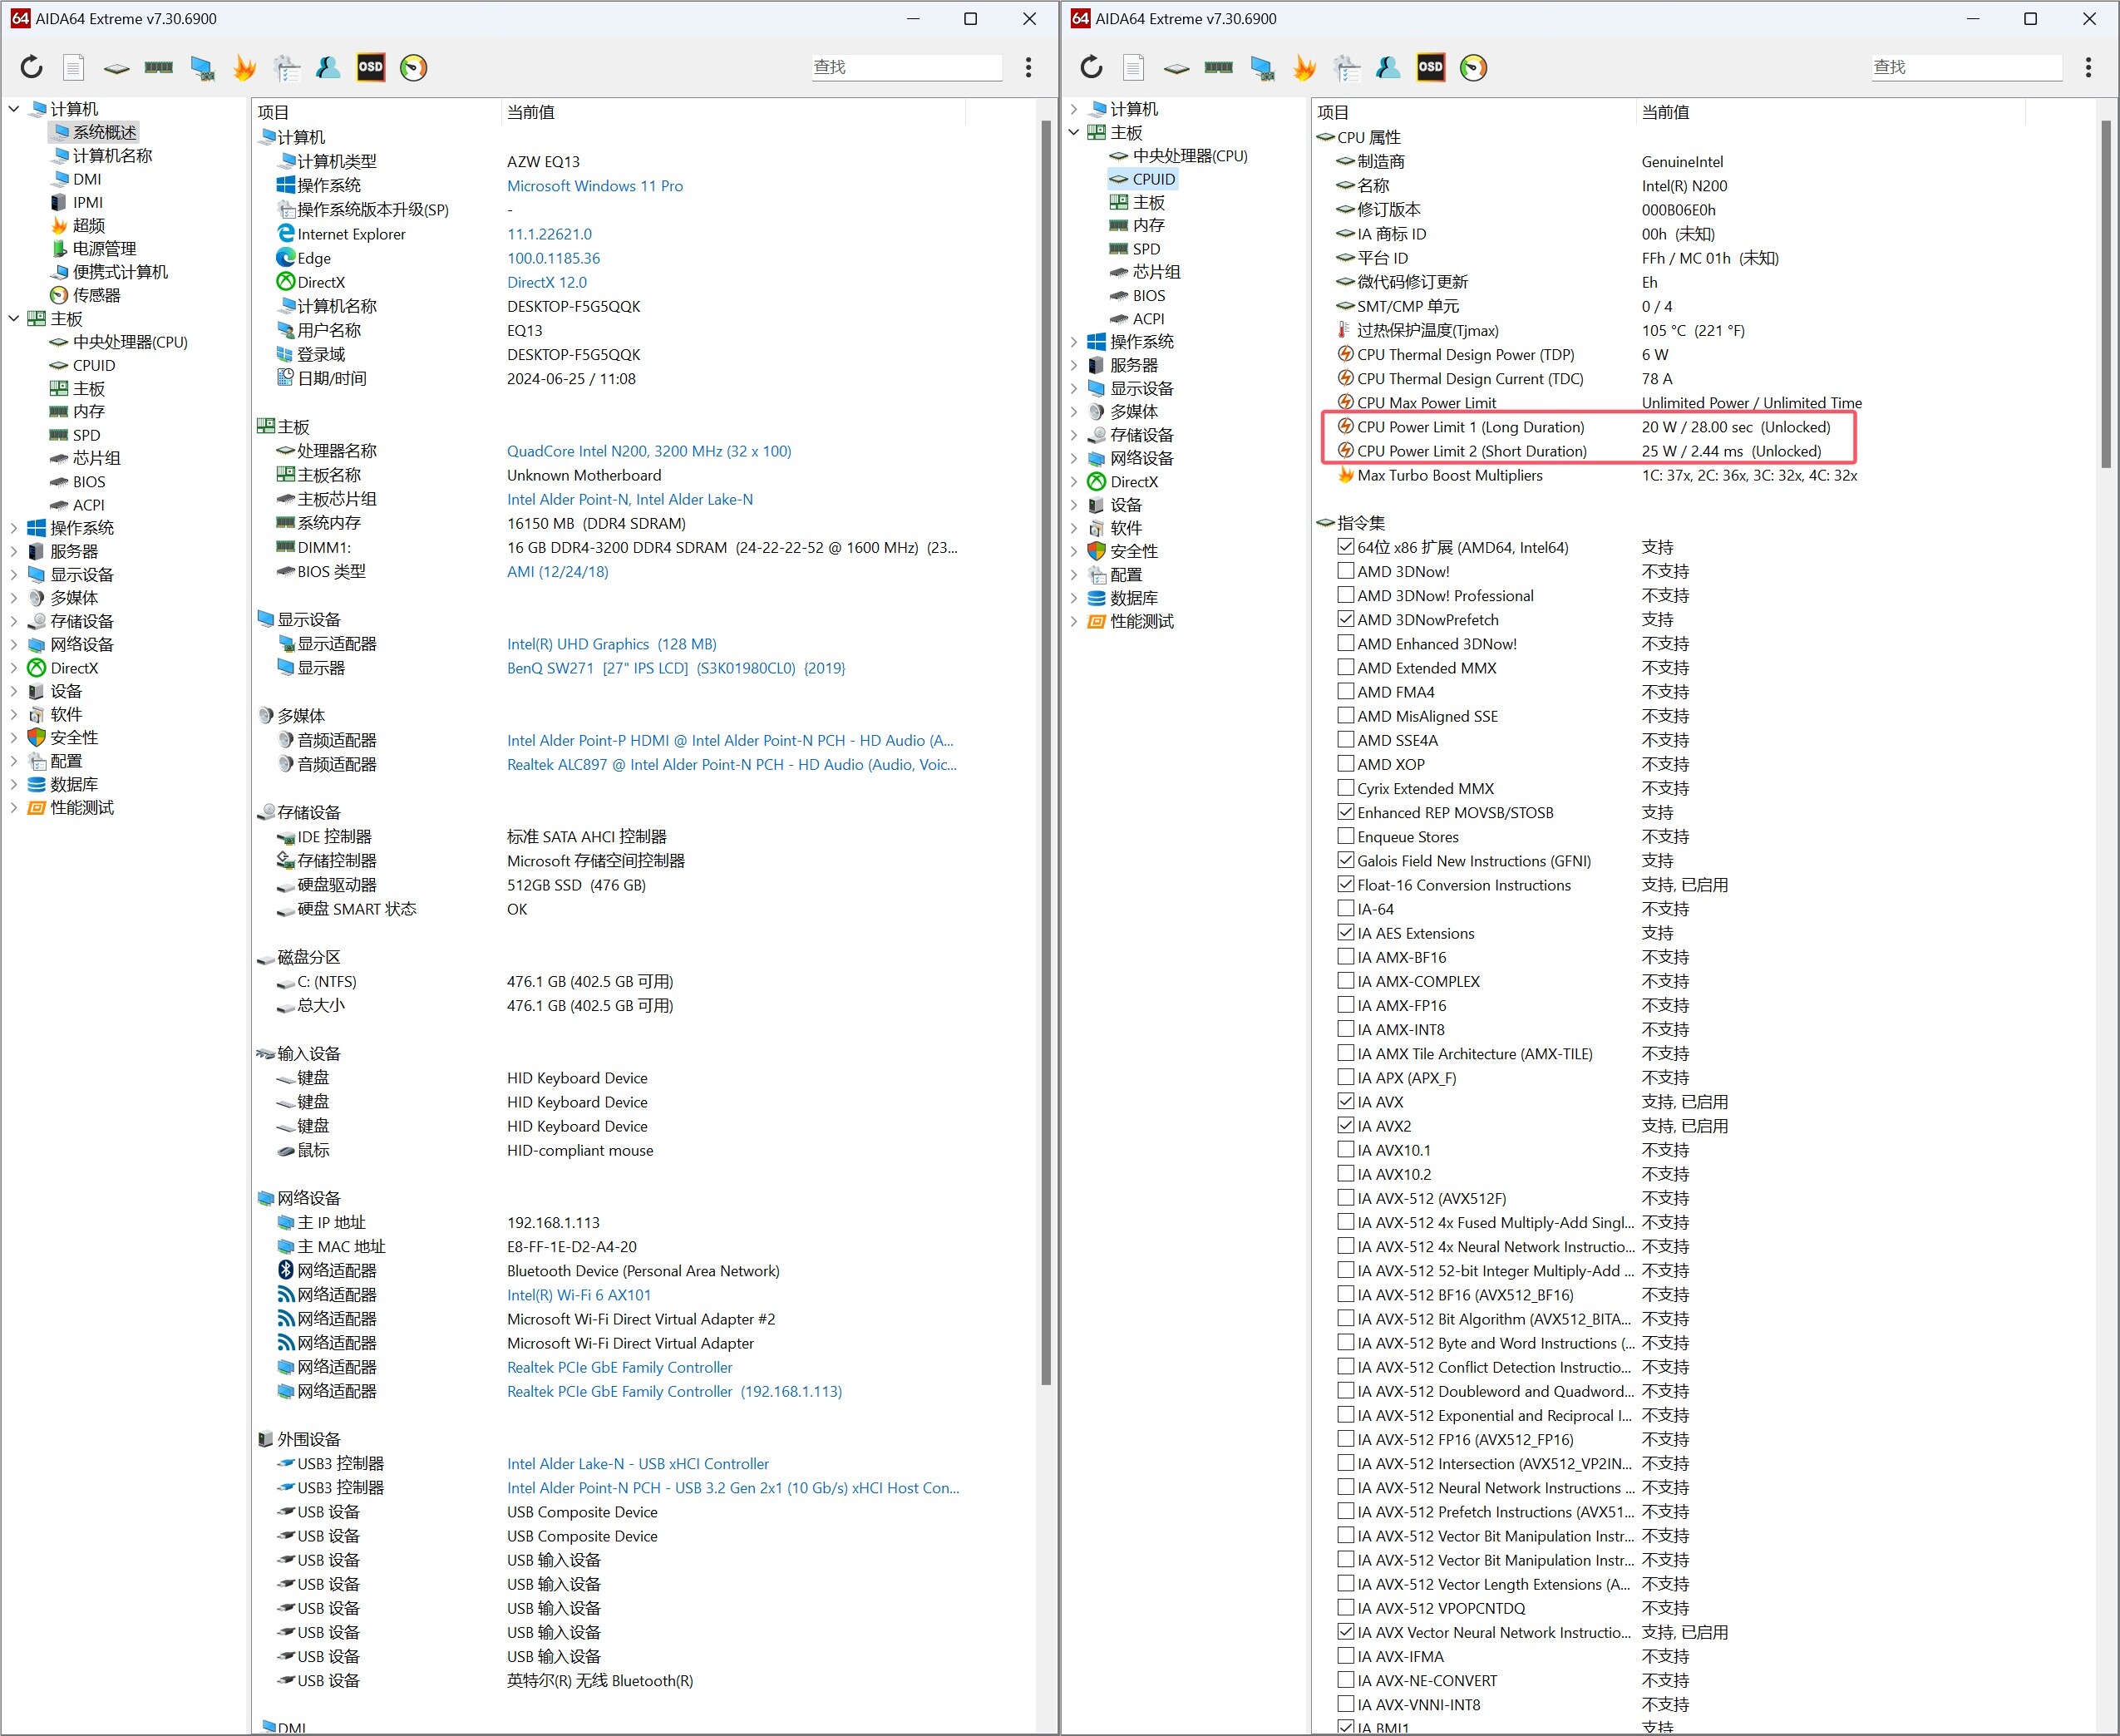Click the 查找 search field in left window

[x=905, y=67]
